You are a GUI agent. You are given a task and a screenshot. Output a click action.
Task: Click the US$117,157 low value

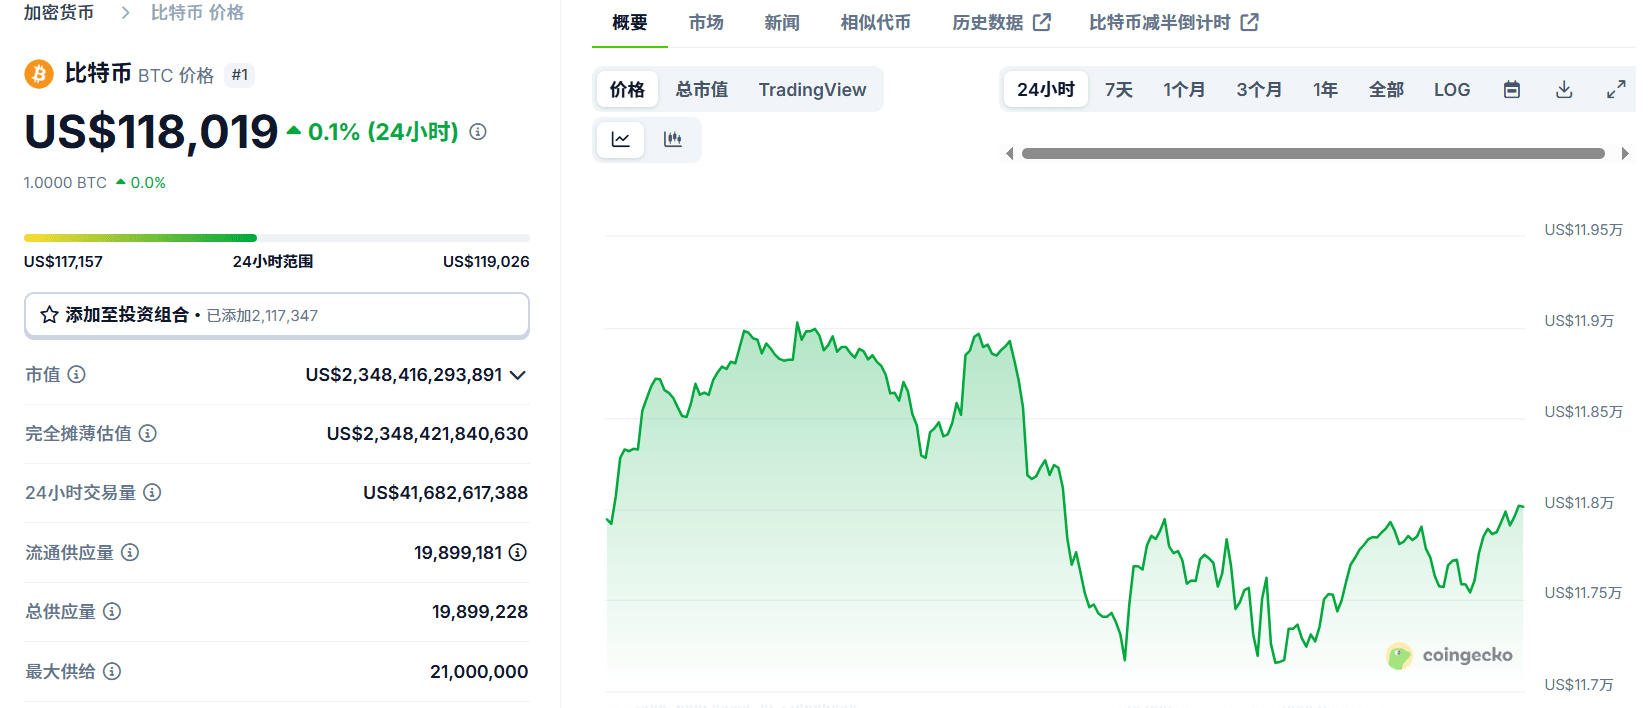click(x=63, y=261)
